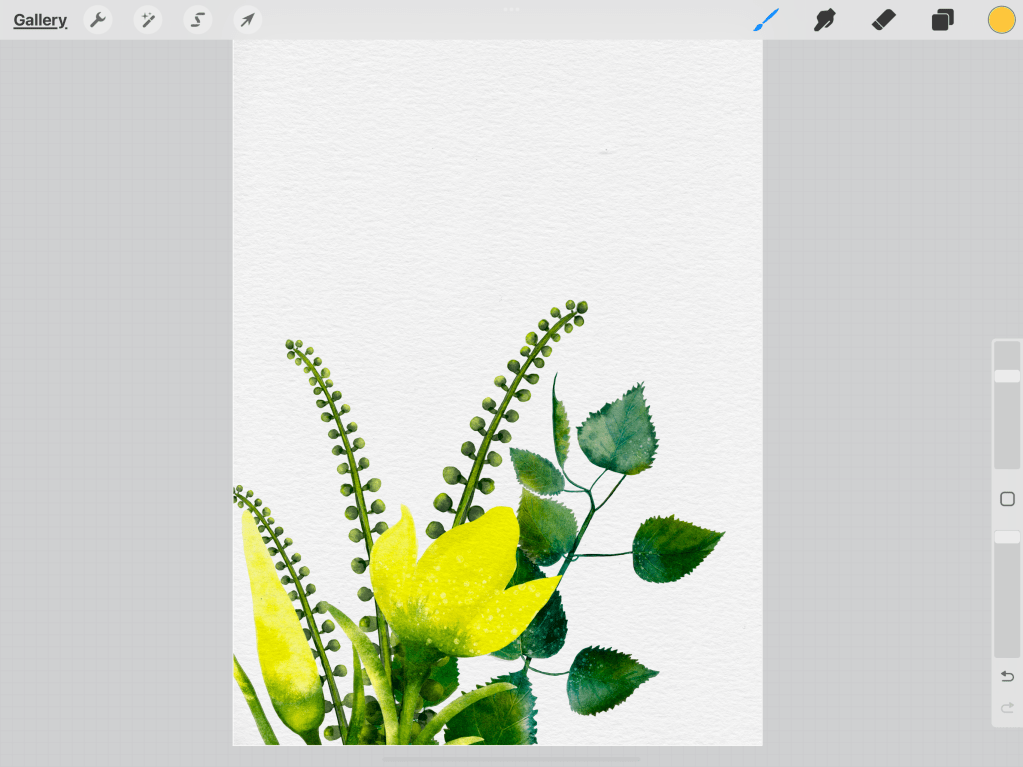1023x767 pixels.
Task: Tap the three-dot multitasking handle at top
Action: coord(511,9)
